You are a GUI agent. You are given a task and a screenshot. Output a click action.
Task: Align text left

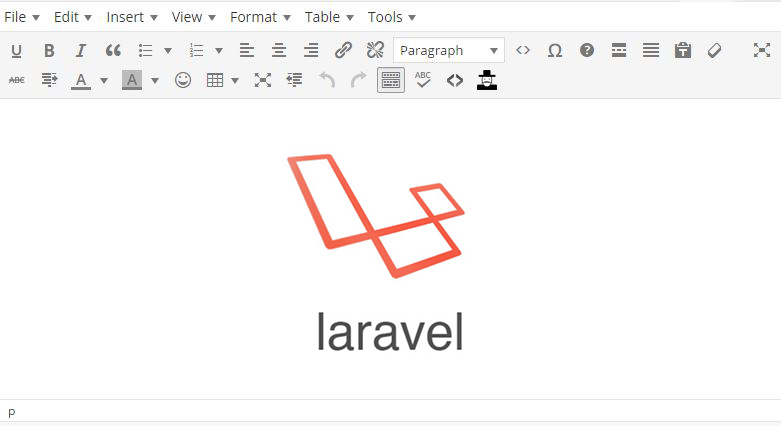[247, 50]
